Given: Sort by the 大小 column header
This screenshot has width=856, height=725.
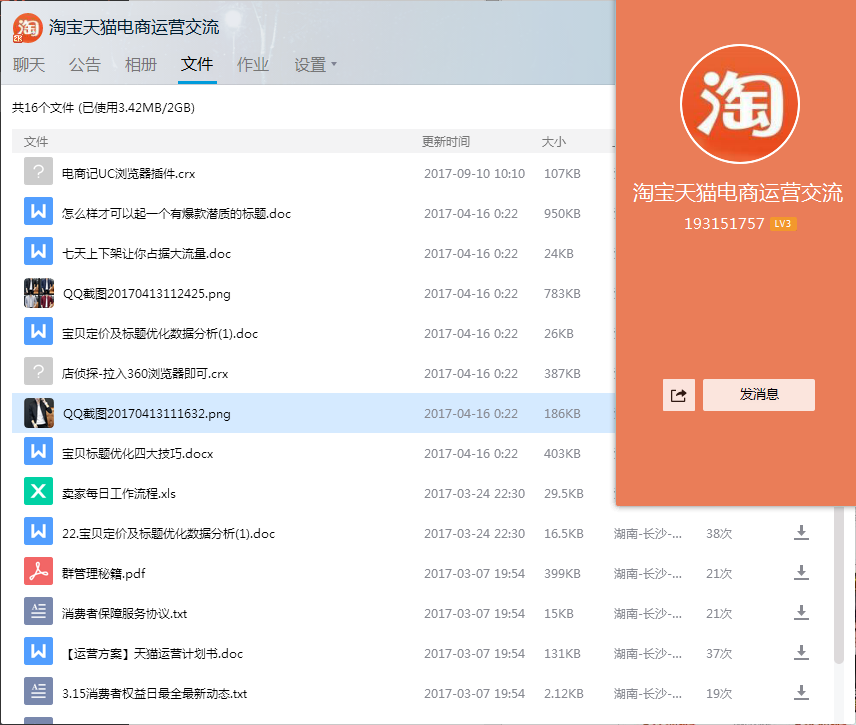Looking at the screenshot, I should (554, 142).
